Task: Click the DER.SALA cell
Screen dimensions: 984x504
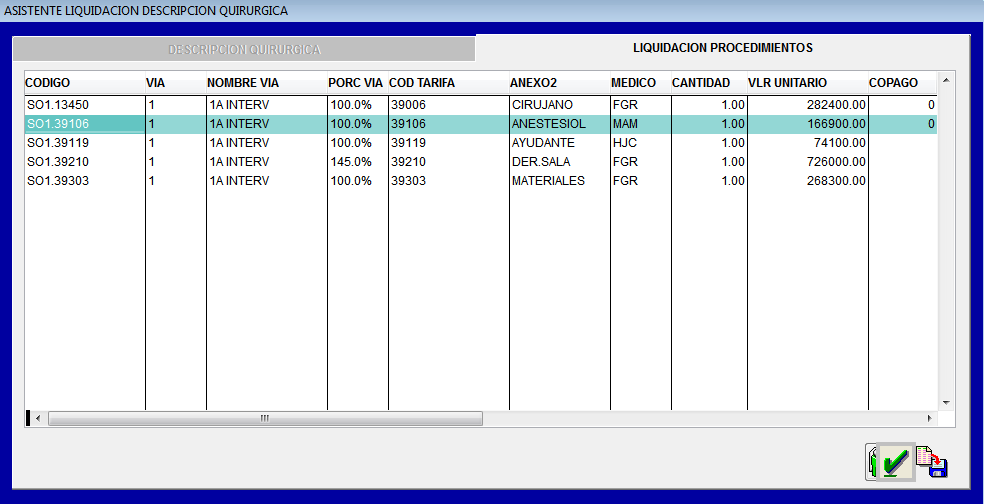Action: point(560,161)
